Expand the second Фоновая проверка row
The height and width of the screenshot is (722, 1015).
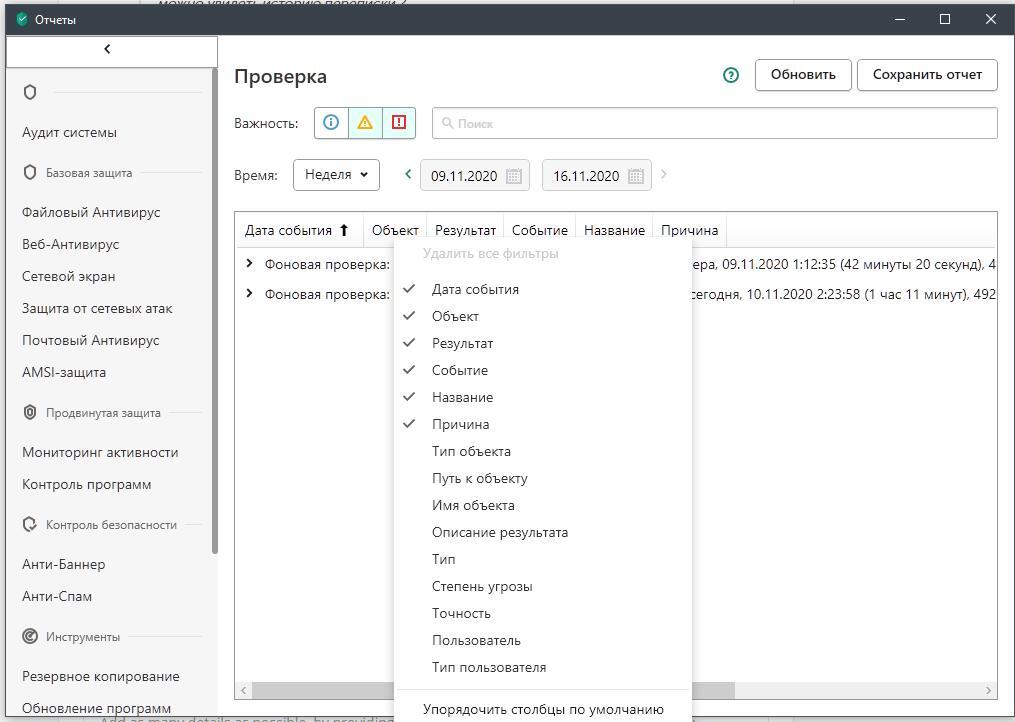click(x=250, y=294)
